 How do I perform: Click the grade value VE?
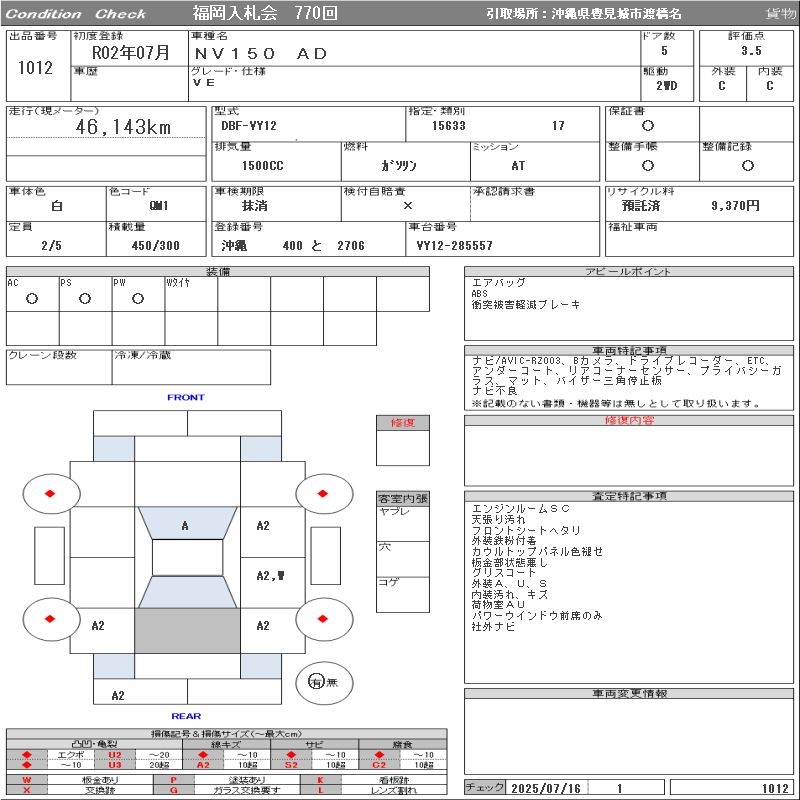(x=204, y=82)
